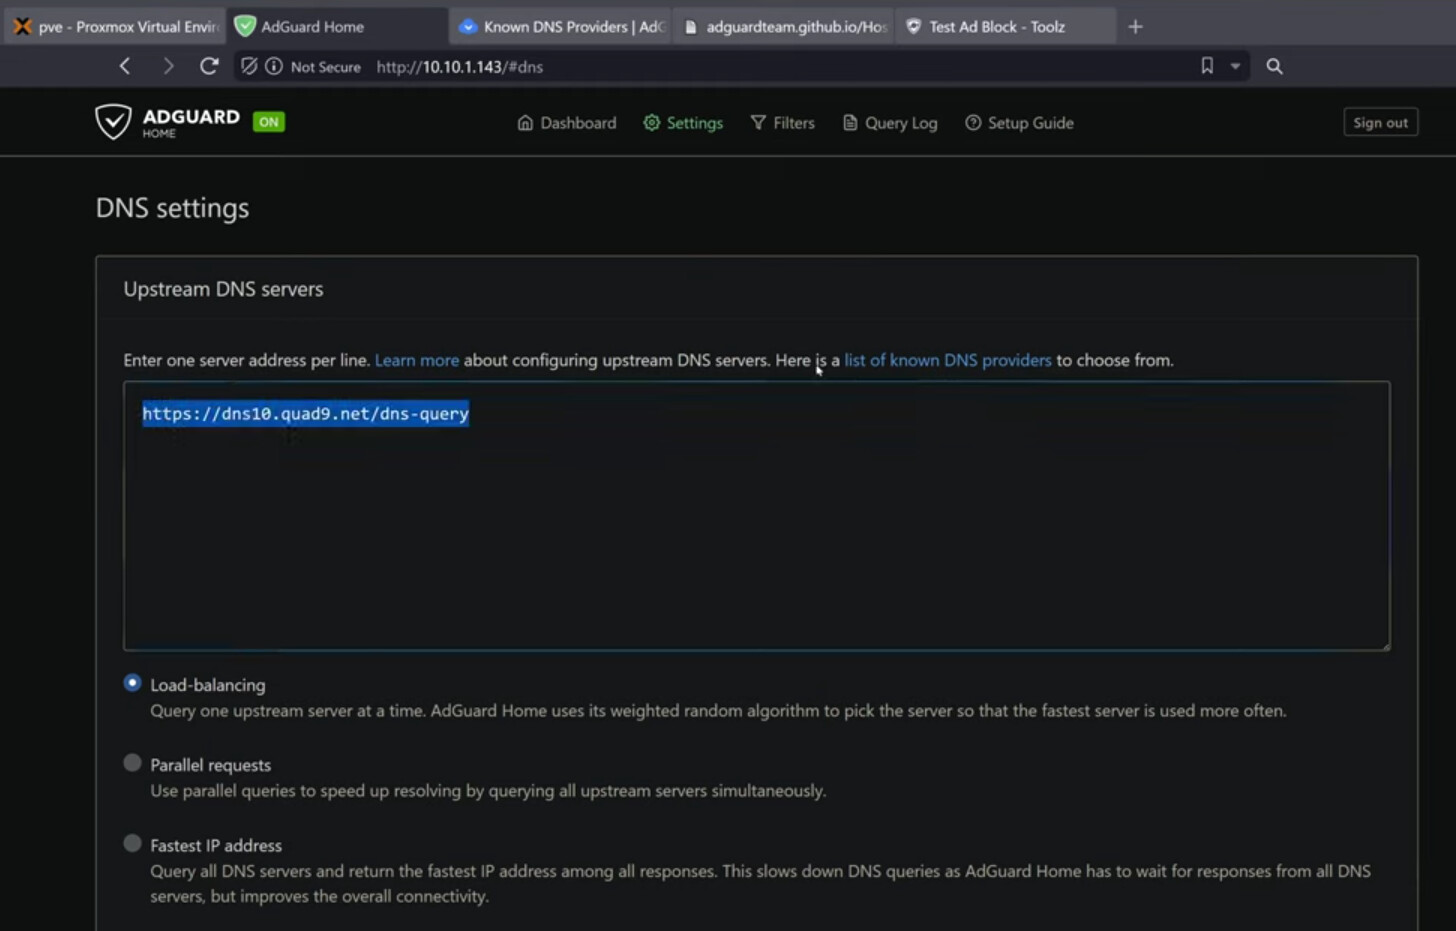Open a new browser tab

[1135, 27]
